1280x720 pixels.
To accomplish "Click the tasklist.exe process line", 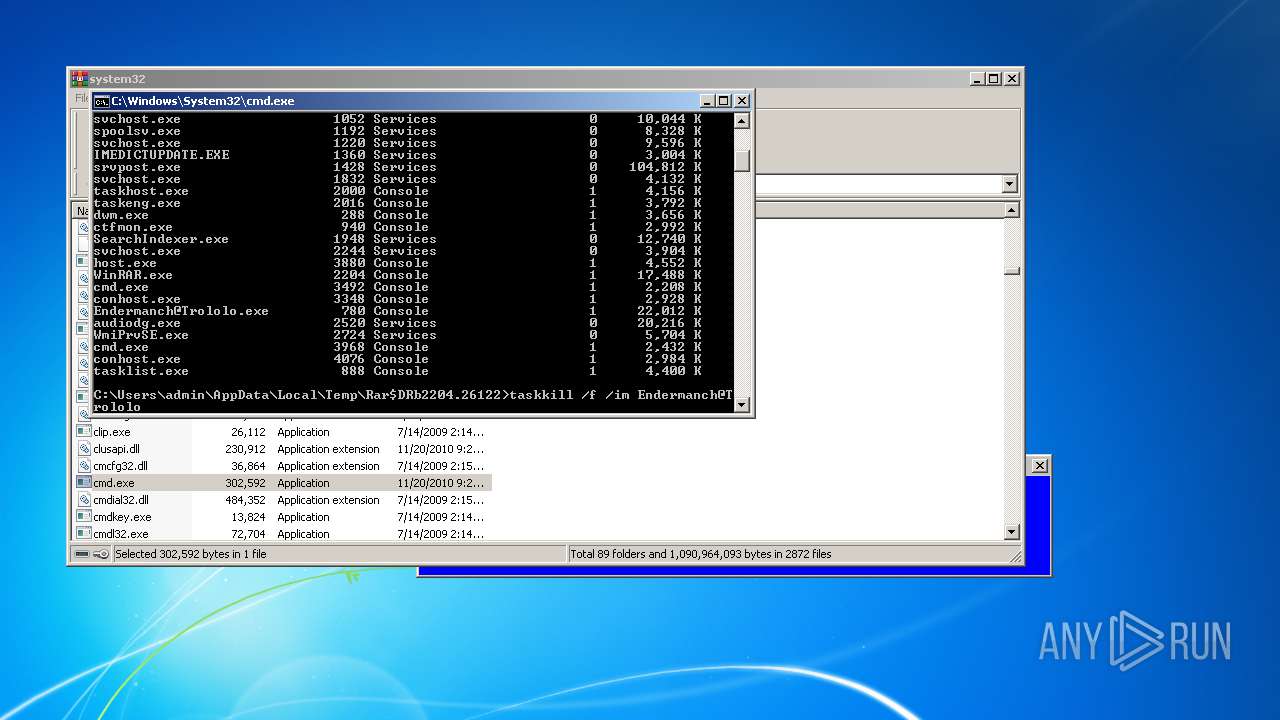I will coord(397,371).
